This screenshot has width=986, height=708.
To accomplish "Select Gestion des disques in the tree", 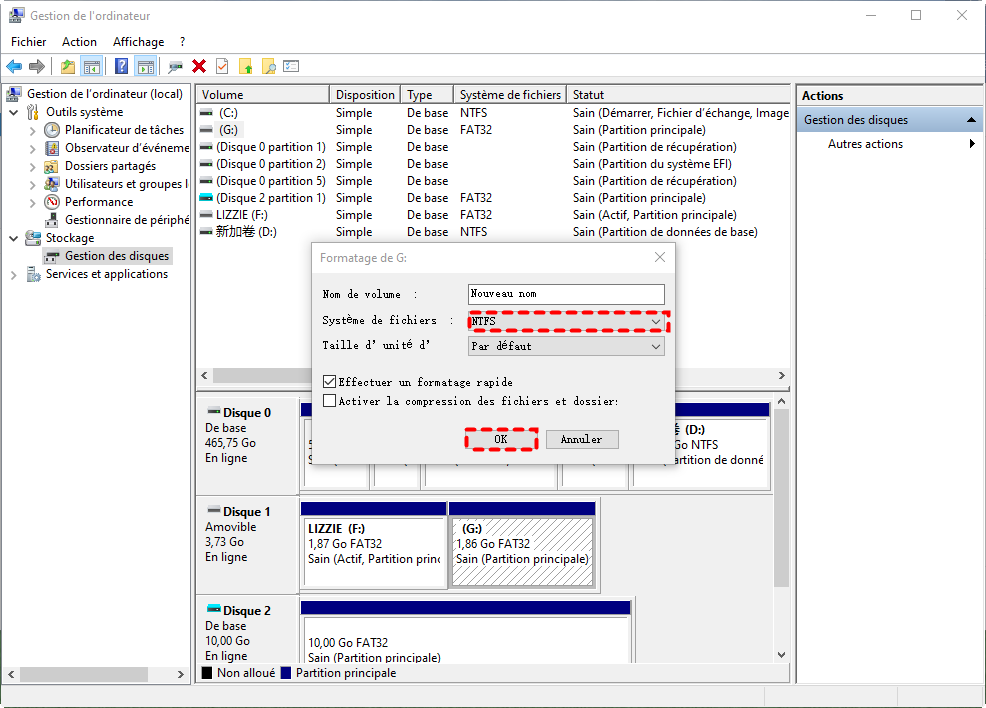I will pyautogui.click(x=117, y=256).
